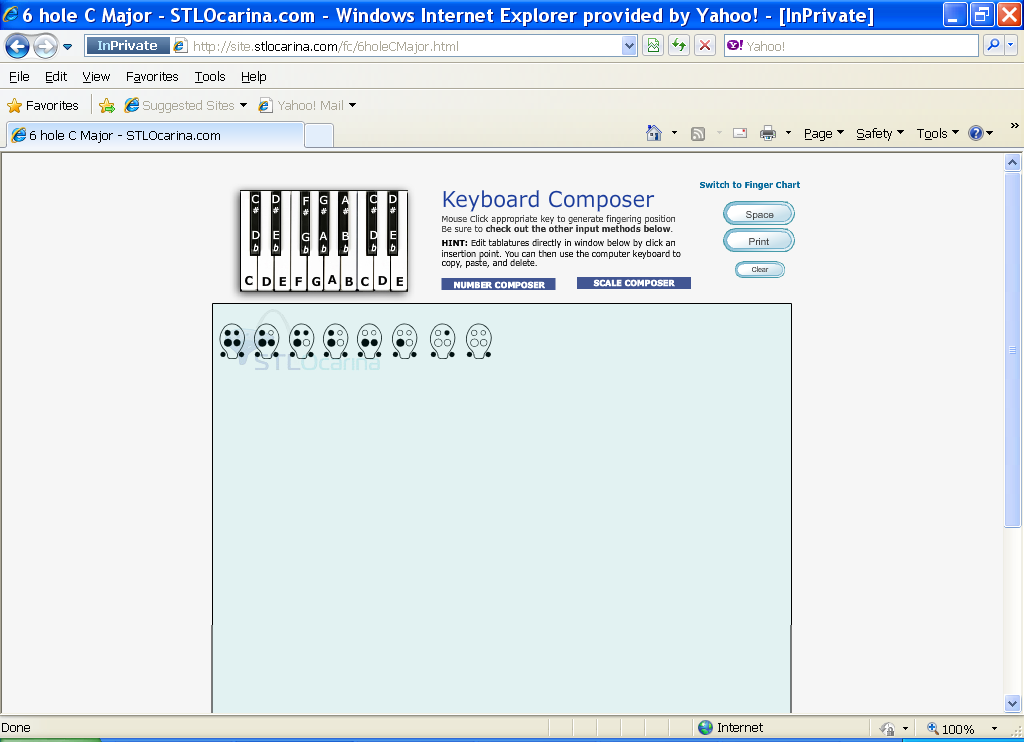Open the search provider dropdown arrow

point(1010,45)
